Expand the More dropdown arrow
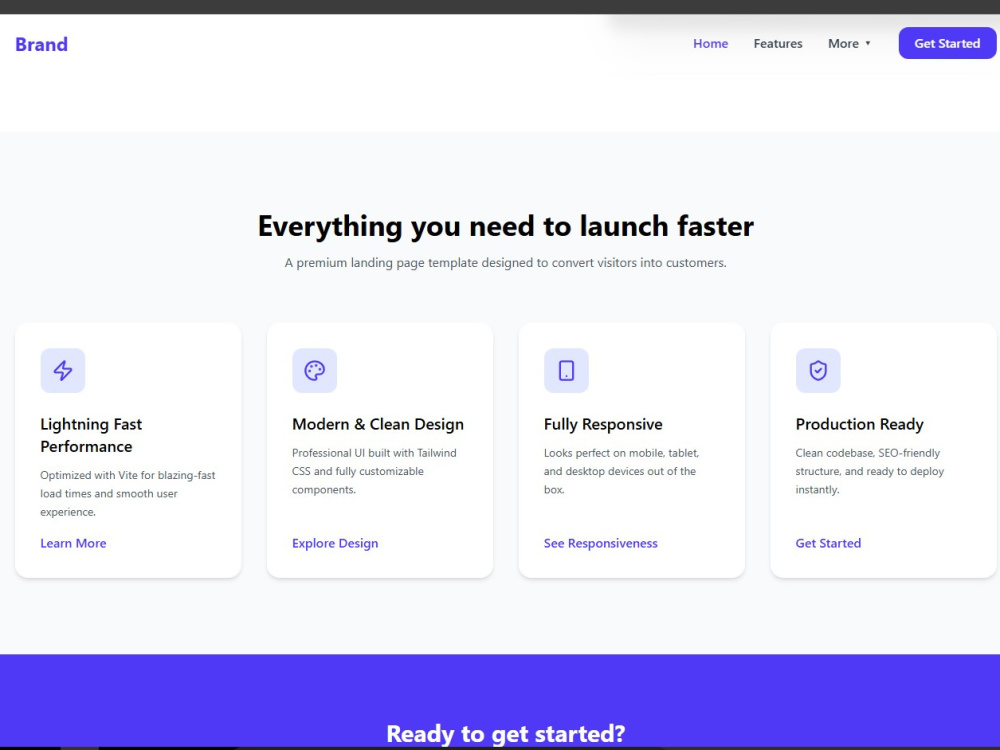This screenshot has width=1000, height=750. (x=867, y=43)
